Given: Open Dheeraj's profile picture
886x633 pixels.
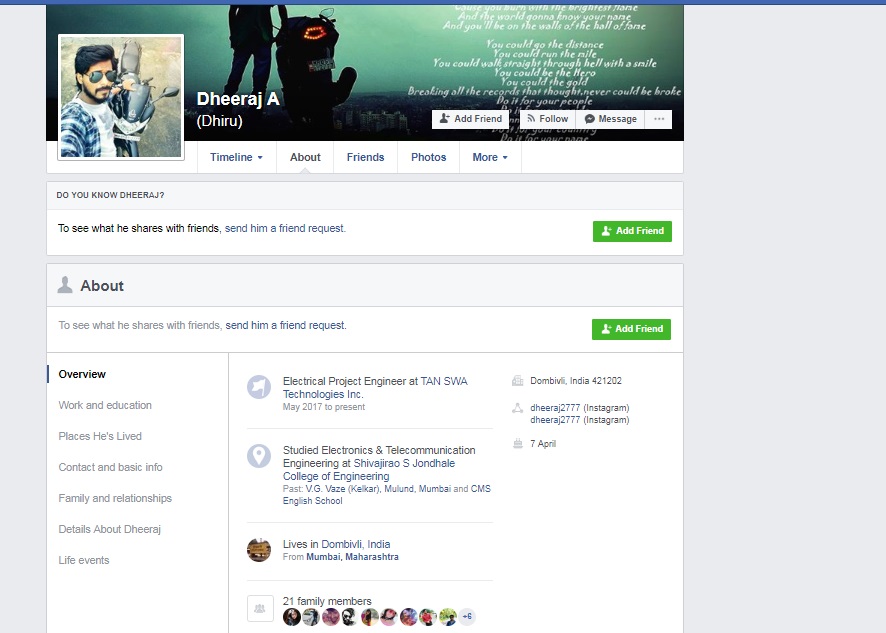Looking at the screenshot, I should click(x=121, y=97).
